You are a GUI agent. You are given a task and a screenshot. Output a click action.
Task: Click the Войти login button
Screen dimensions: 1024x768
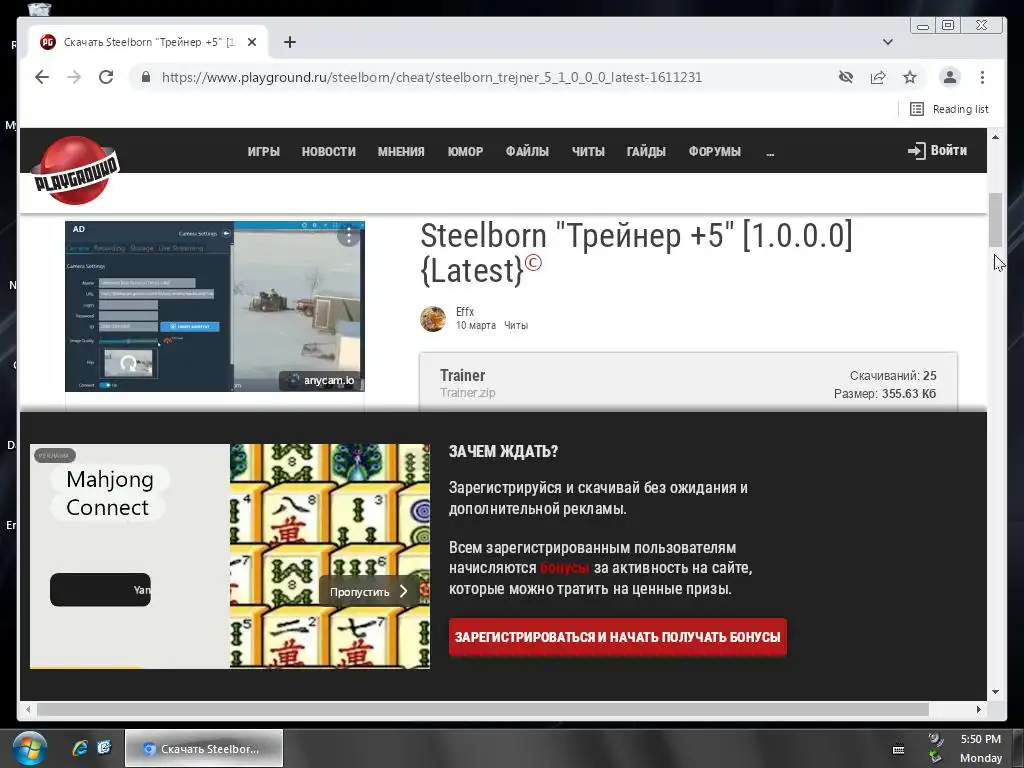(937, 151)
